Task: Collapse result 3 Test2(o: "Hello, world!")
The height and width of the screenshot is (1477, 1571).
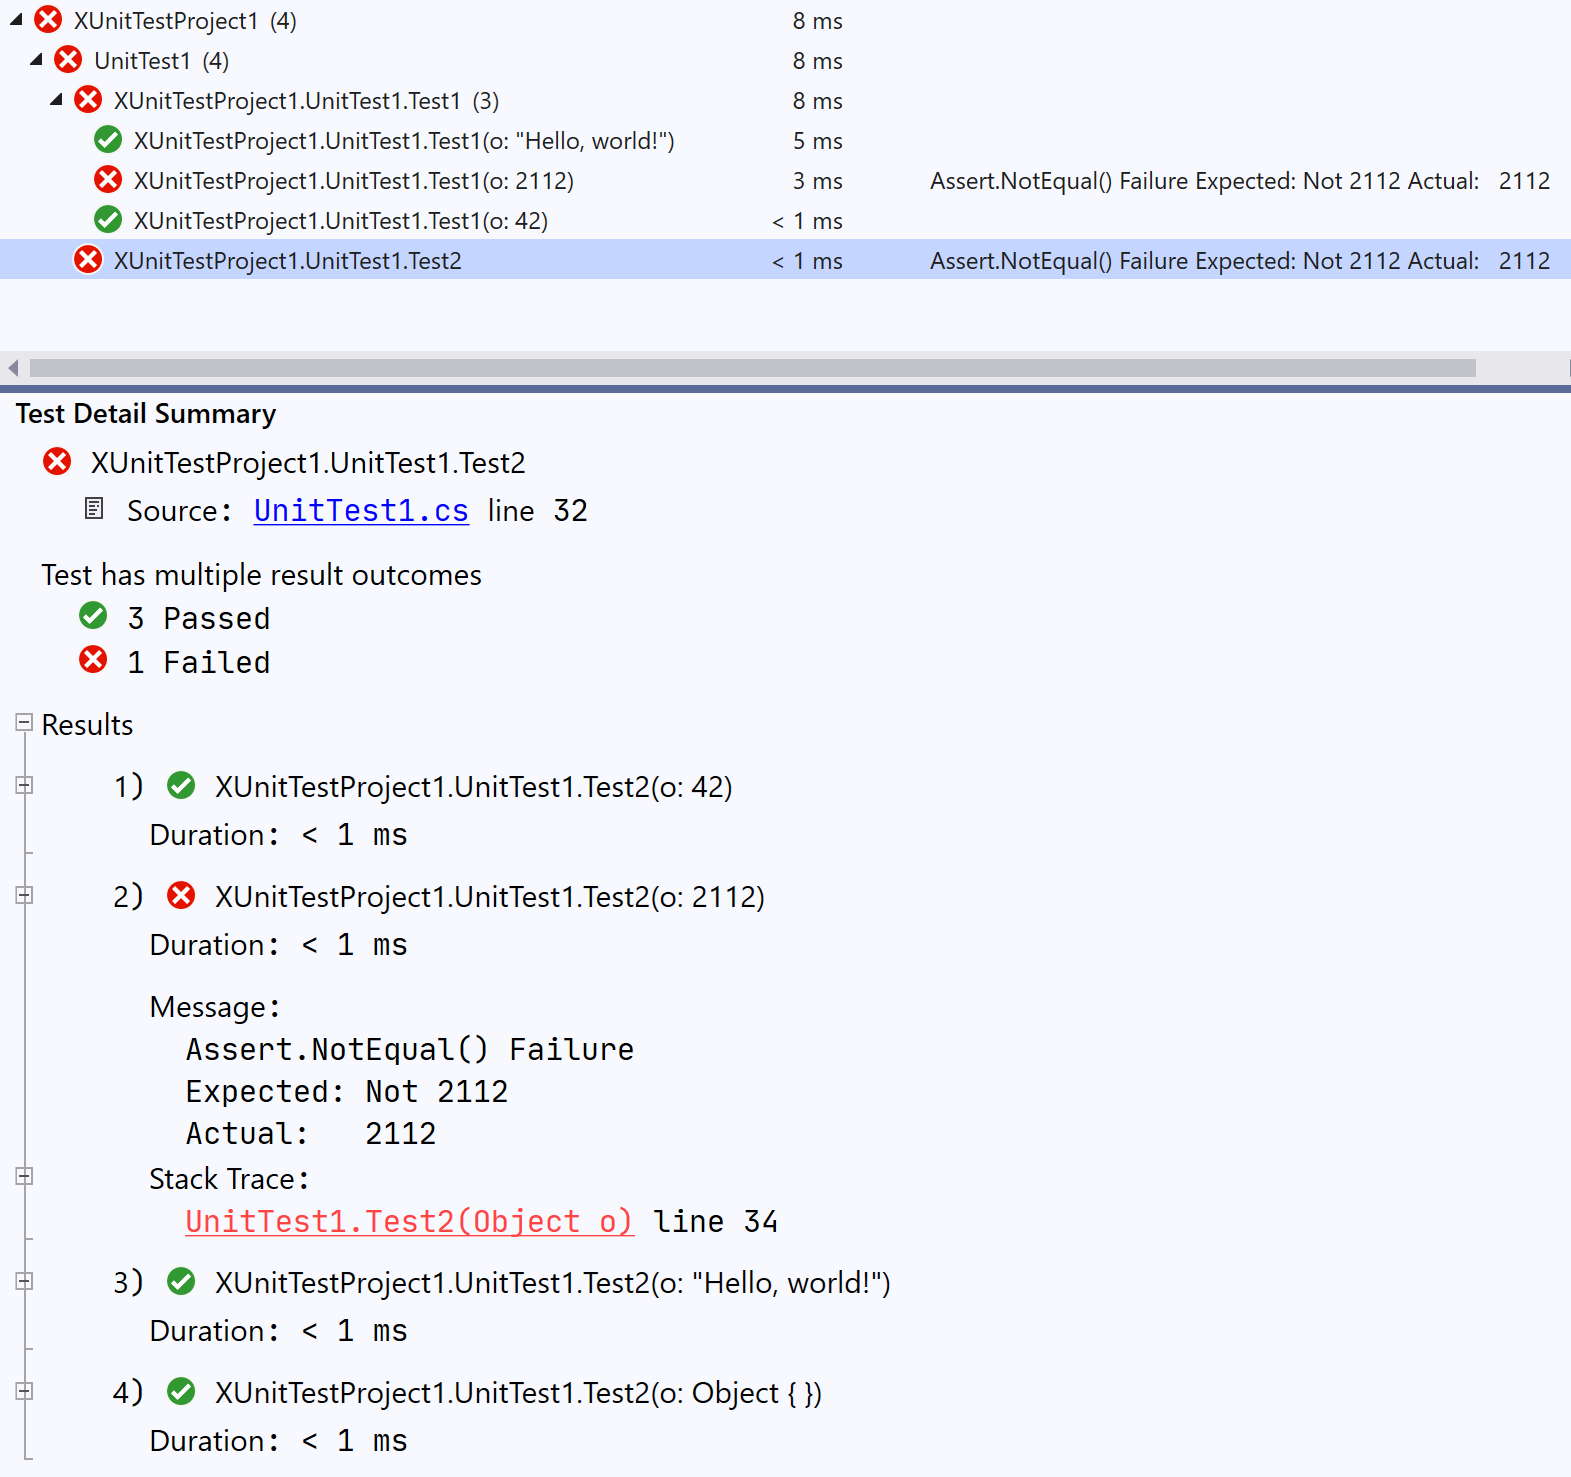Action: (24, 1281)
